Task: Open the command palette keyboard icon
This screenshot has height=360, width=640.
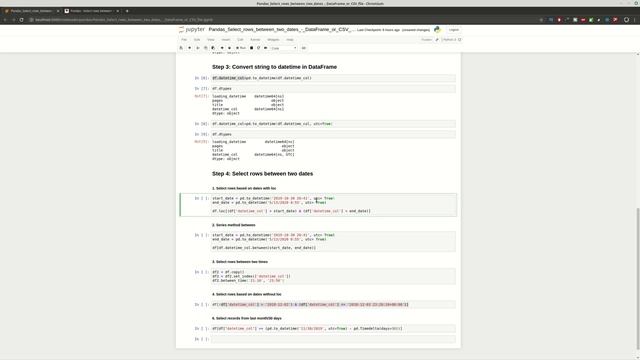Action: (304, 48)
